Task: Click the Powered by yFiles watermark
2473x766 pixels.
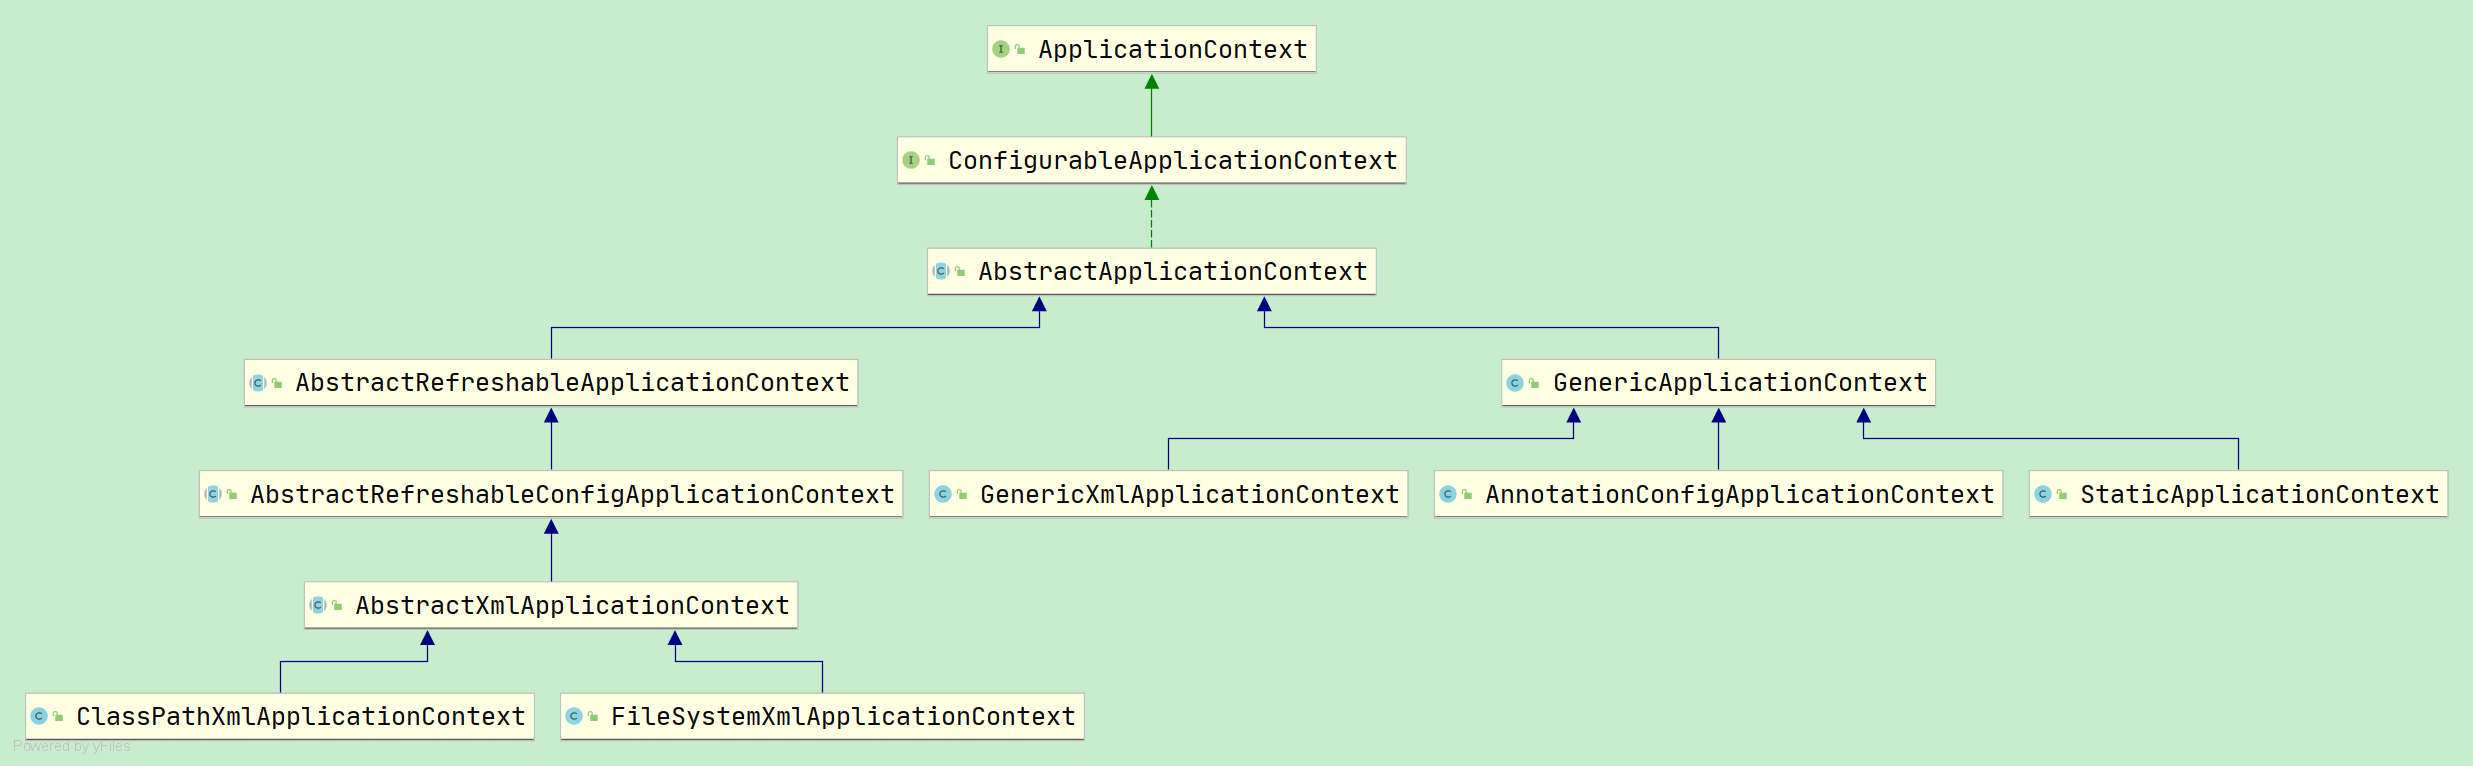Action: (72, 746)
